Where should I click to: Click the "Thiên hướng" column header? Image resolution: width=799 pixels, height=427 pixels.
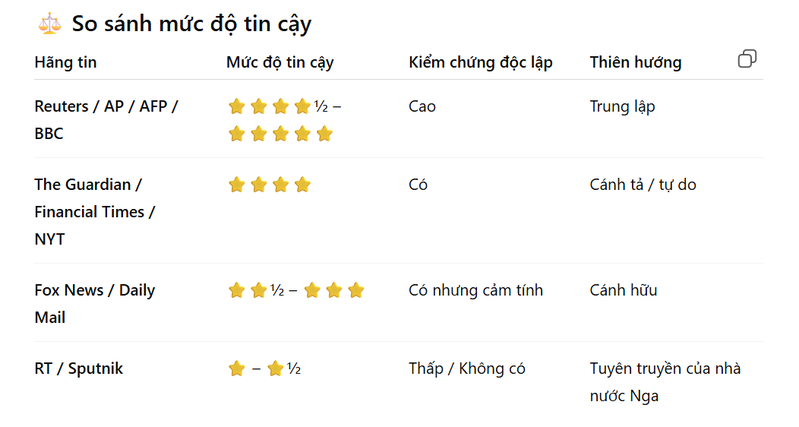coord(635,62)
